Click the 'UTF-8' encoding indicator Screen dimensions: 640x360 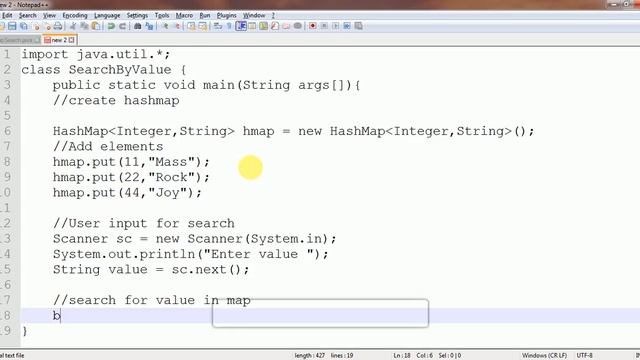click(x=584, y=356)
